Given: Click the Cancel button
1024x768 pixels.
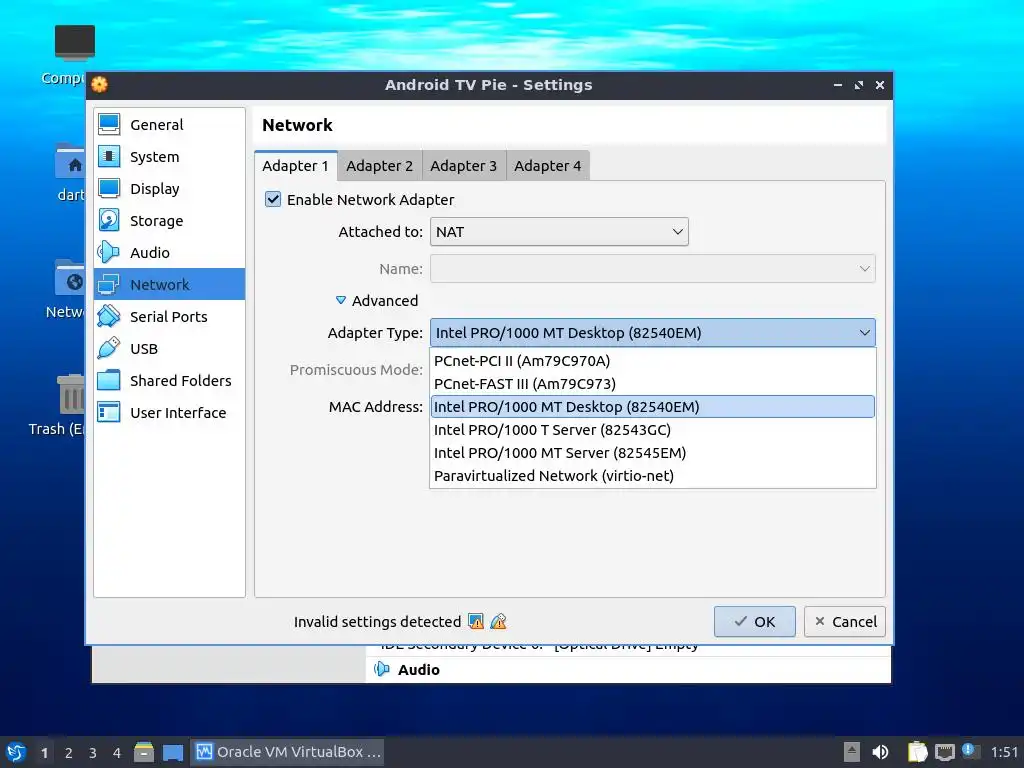Looking at the screenshot, I should click(x=845, y=621).
